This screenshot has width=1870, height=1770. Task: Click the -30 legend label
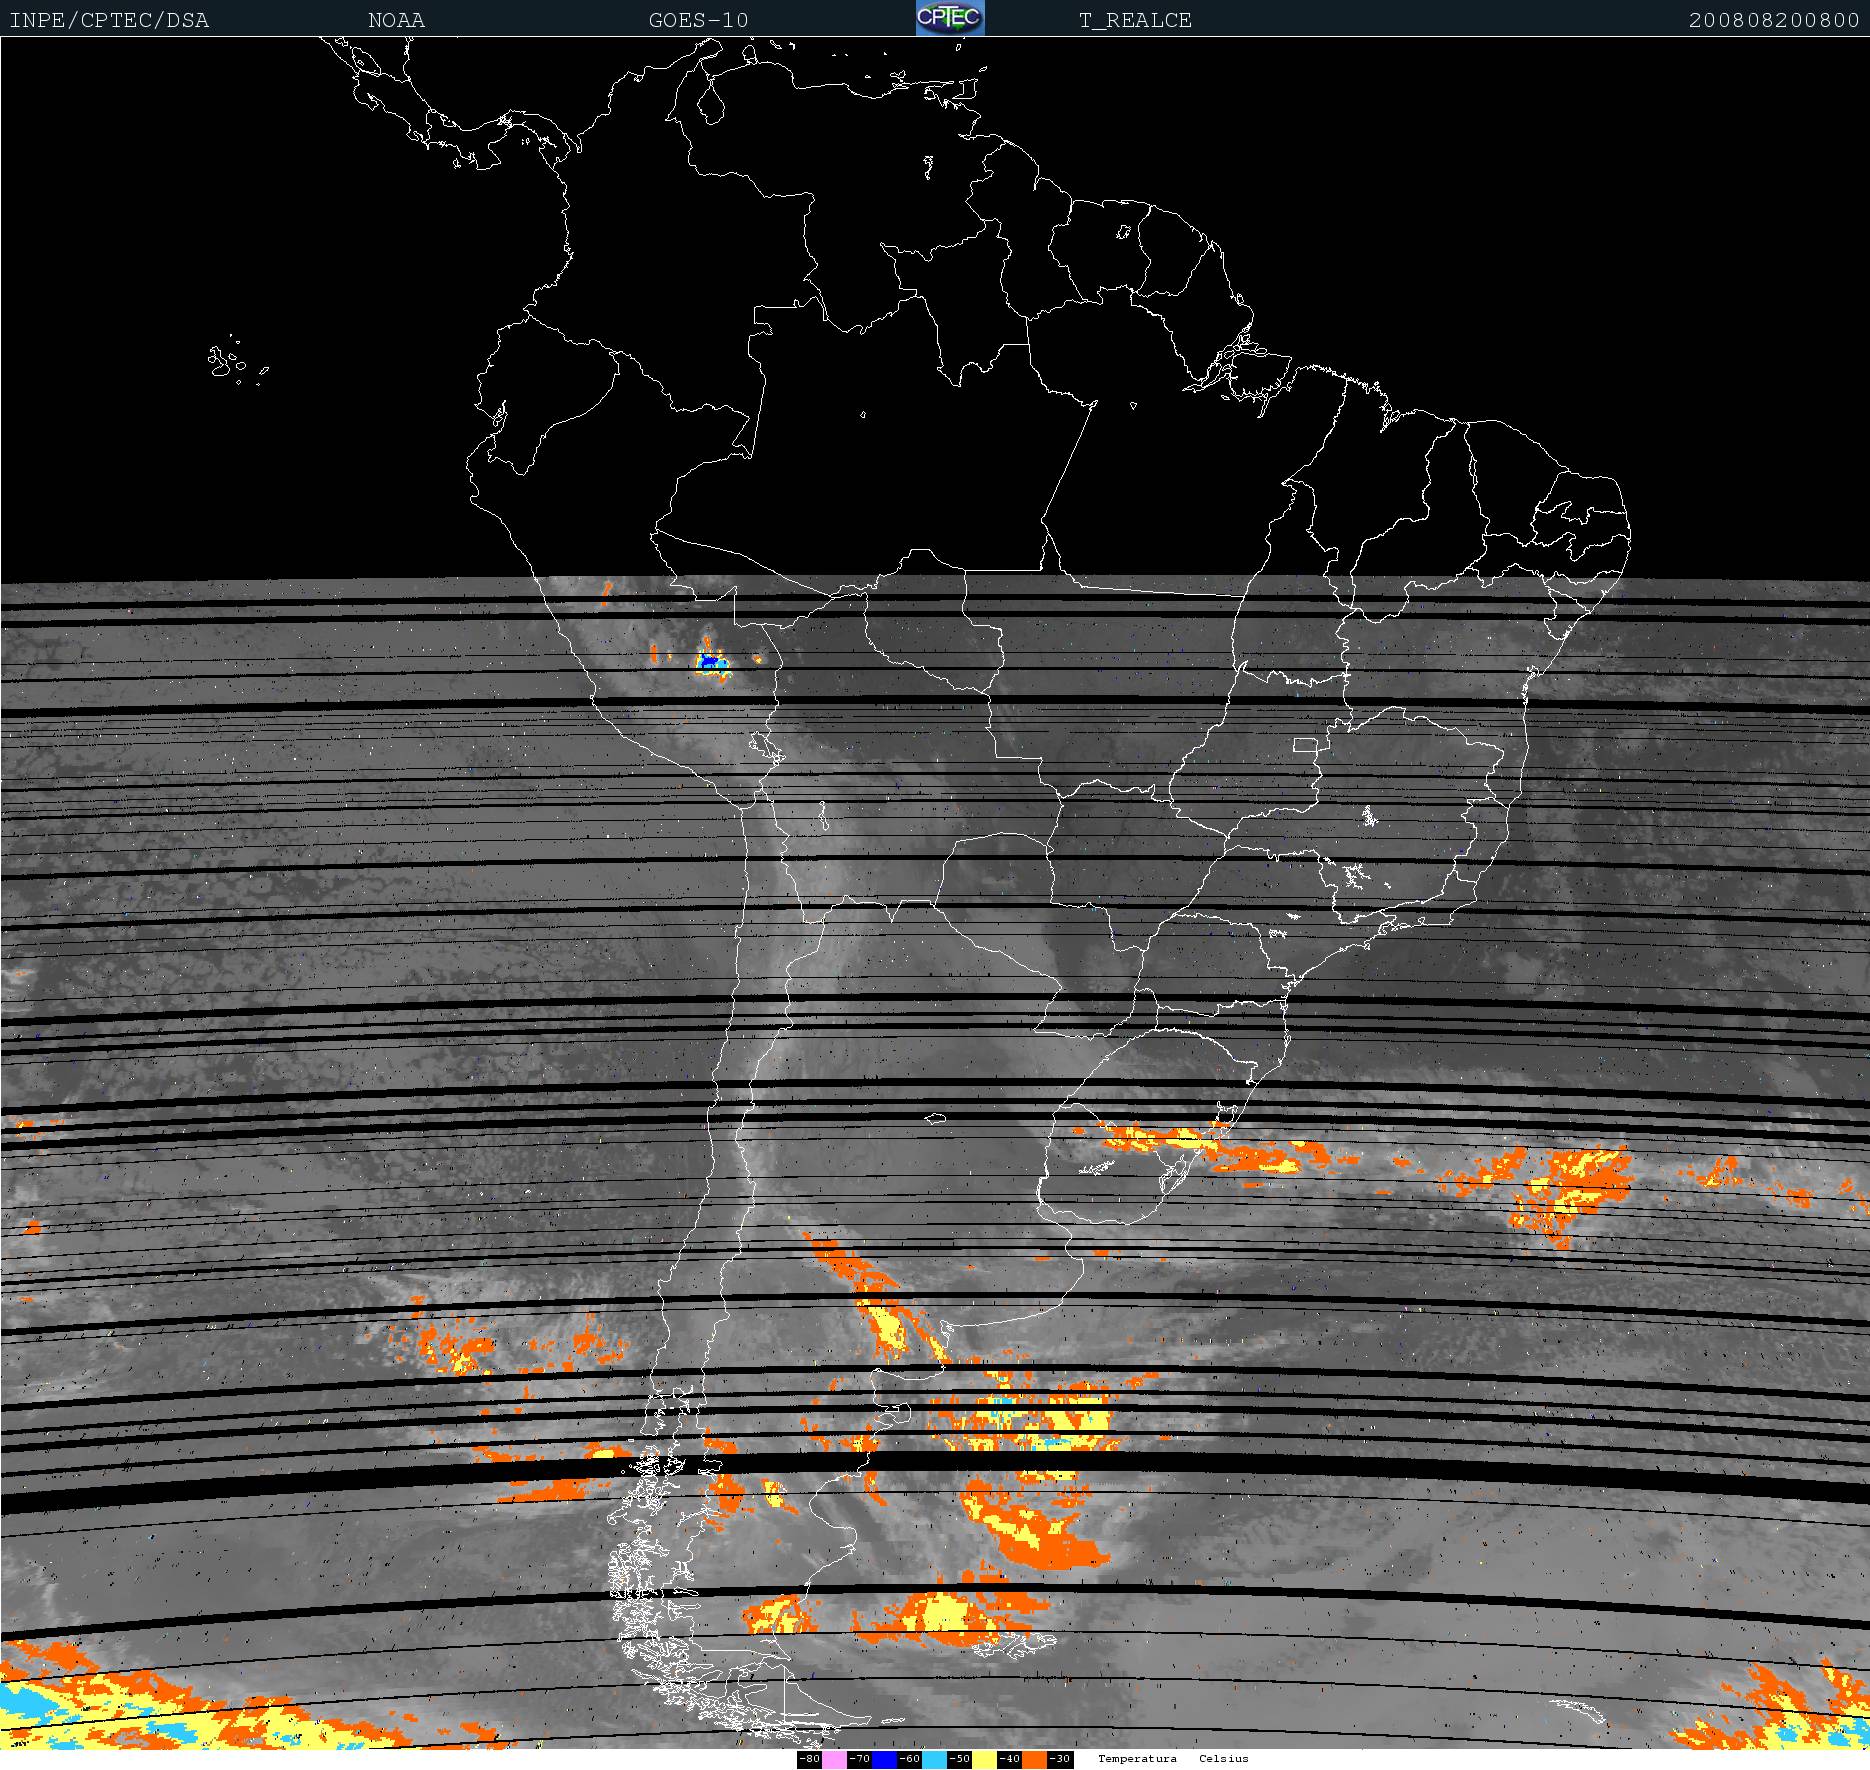tap(1060, 1759)
